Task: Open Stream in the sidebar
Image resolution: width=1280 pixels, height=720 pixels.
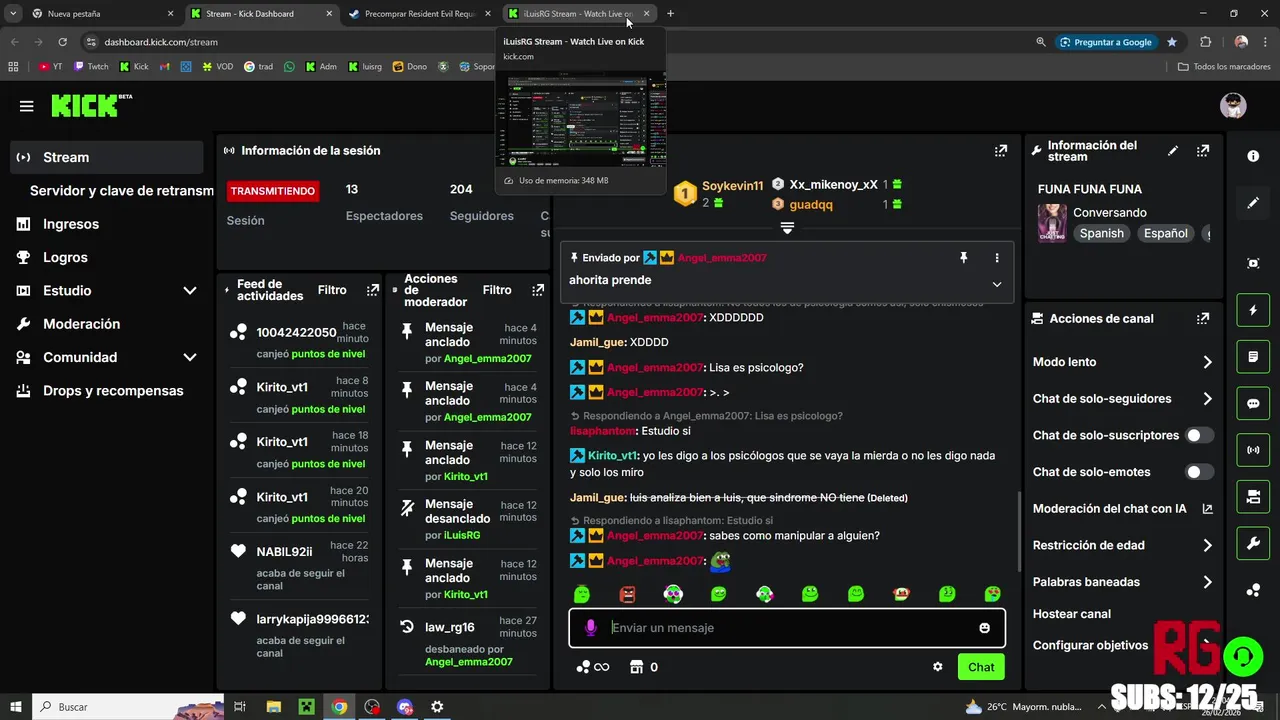Action: click(107, 157)
